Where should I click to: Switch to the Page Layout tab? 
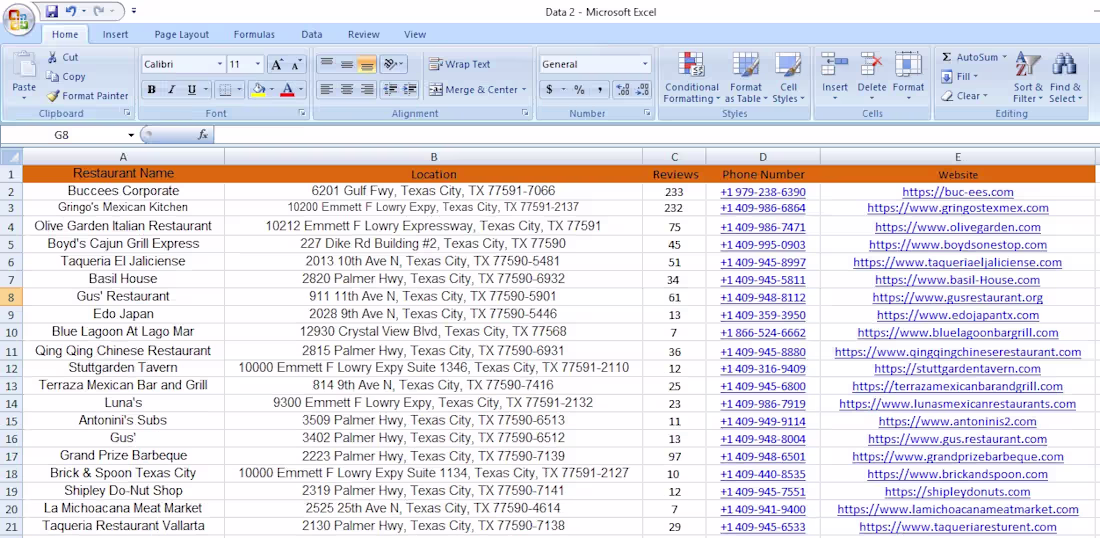click(182, 34)
